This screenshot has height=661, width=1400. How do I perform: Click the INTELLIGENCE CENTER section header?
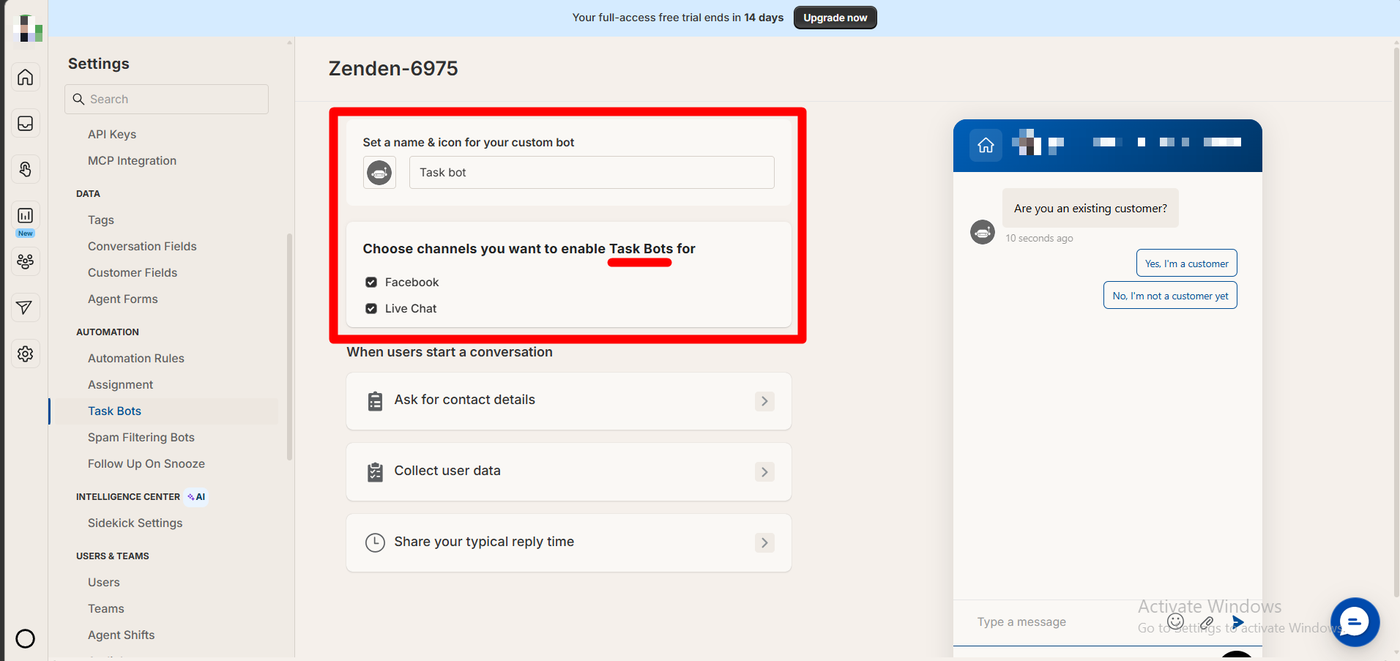click(x=128, y=497)
